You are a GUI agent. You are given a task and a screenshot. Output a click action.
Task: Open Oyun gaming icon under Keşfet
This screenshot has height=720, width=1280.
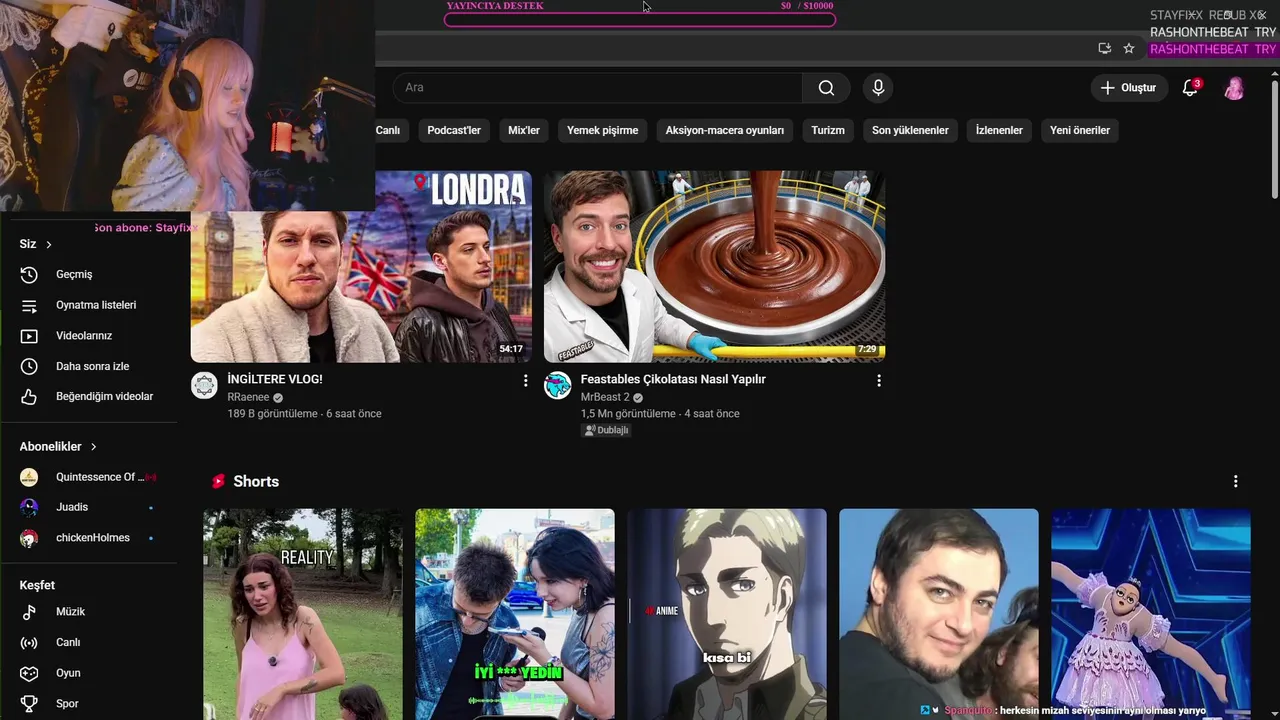[x=29, y=673]
